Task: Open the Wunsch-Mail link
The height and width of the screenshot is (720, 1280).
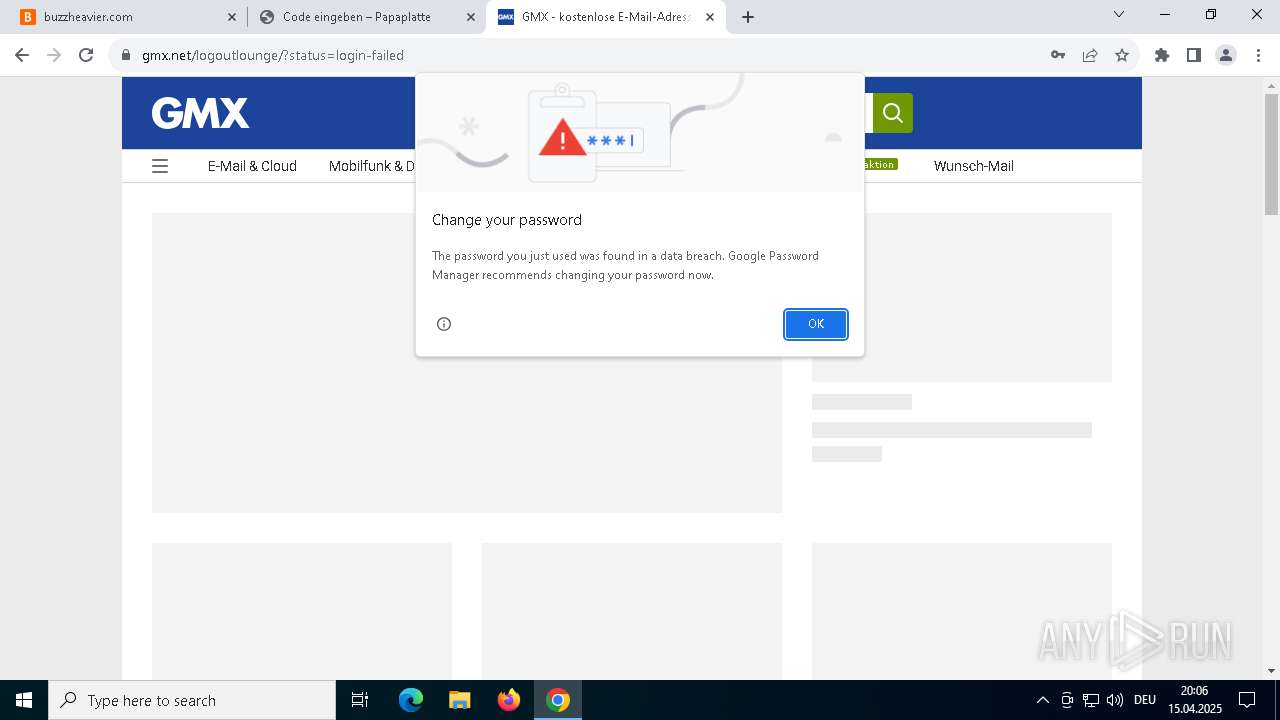Action: tap(974, 166)
